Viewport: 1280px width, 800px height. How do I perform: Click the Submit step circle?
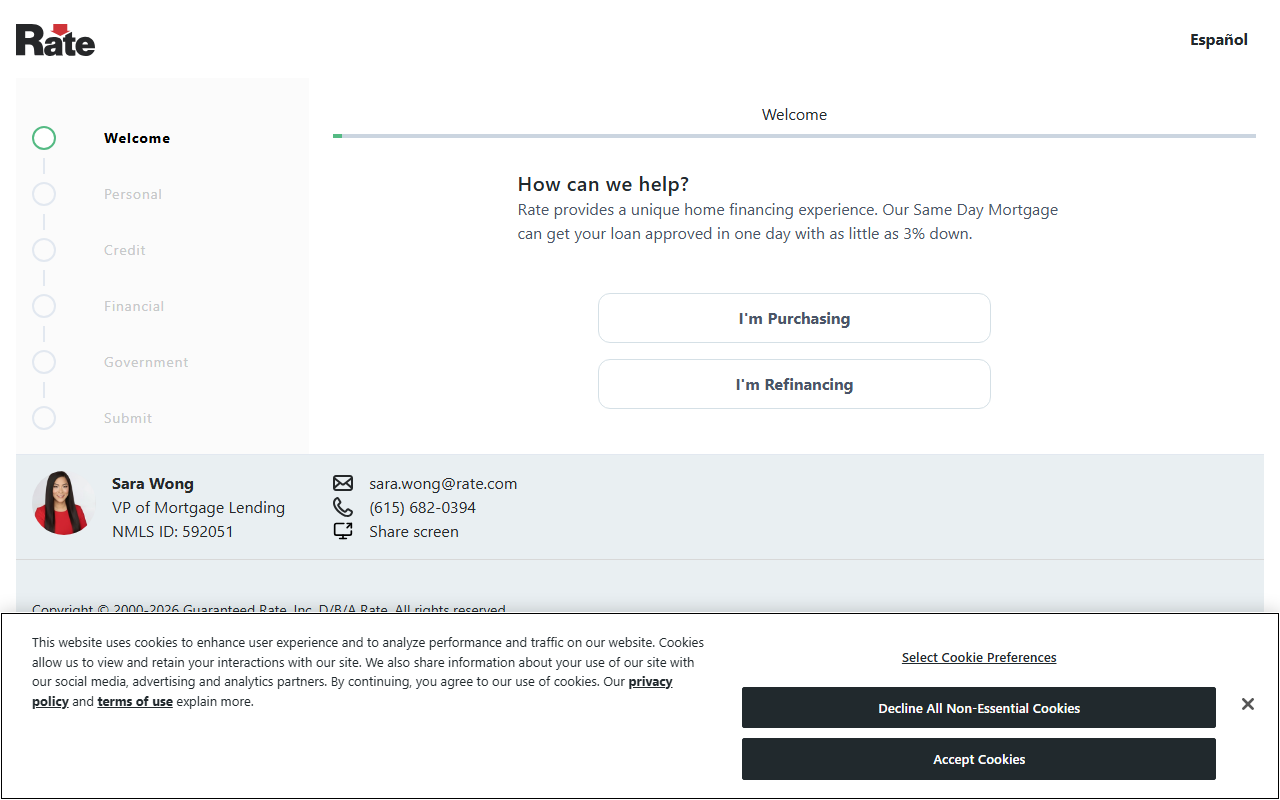44,418
